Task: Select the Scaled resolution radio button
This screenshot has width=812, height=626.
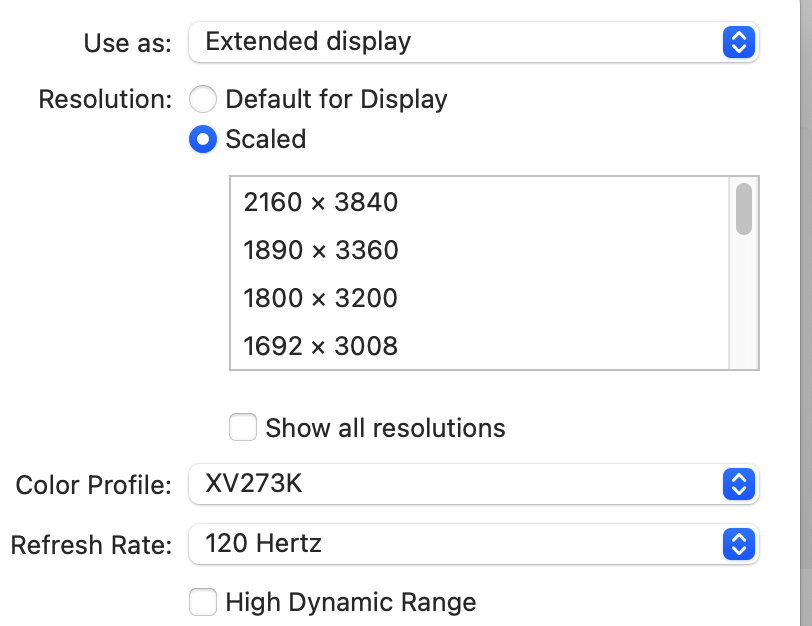Action: (202, 139)
